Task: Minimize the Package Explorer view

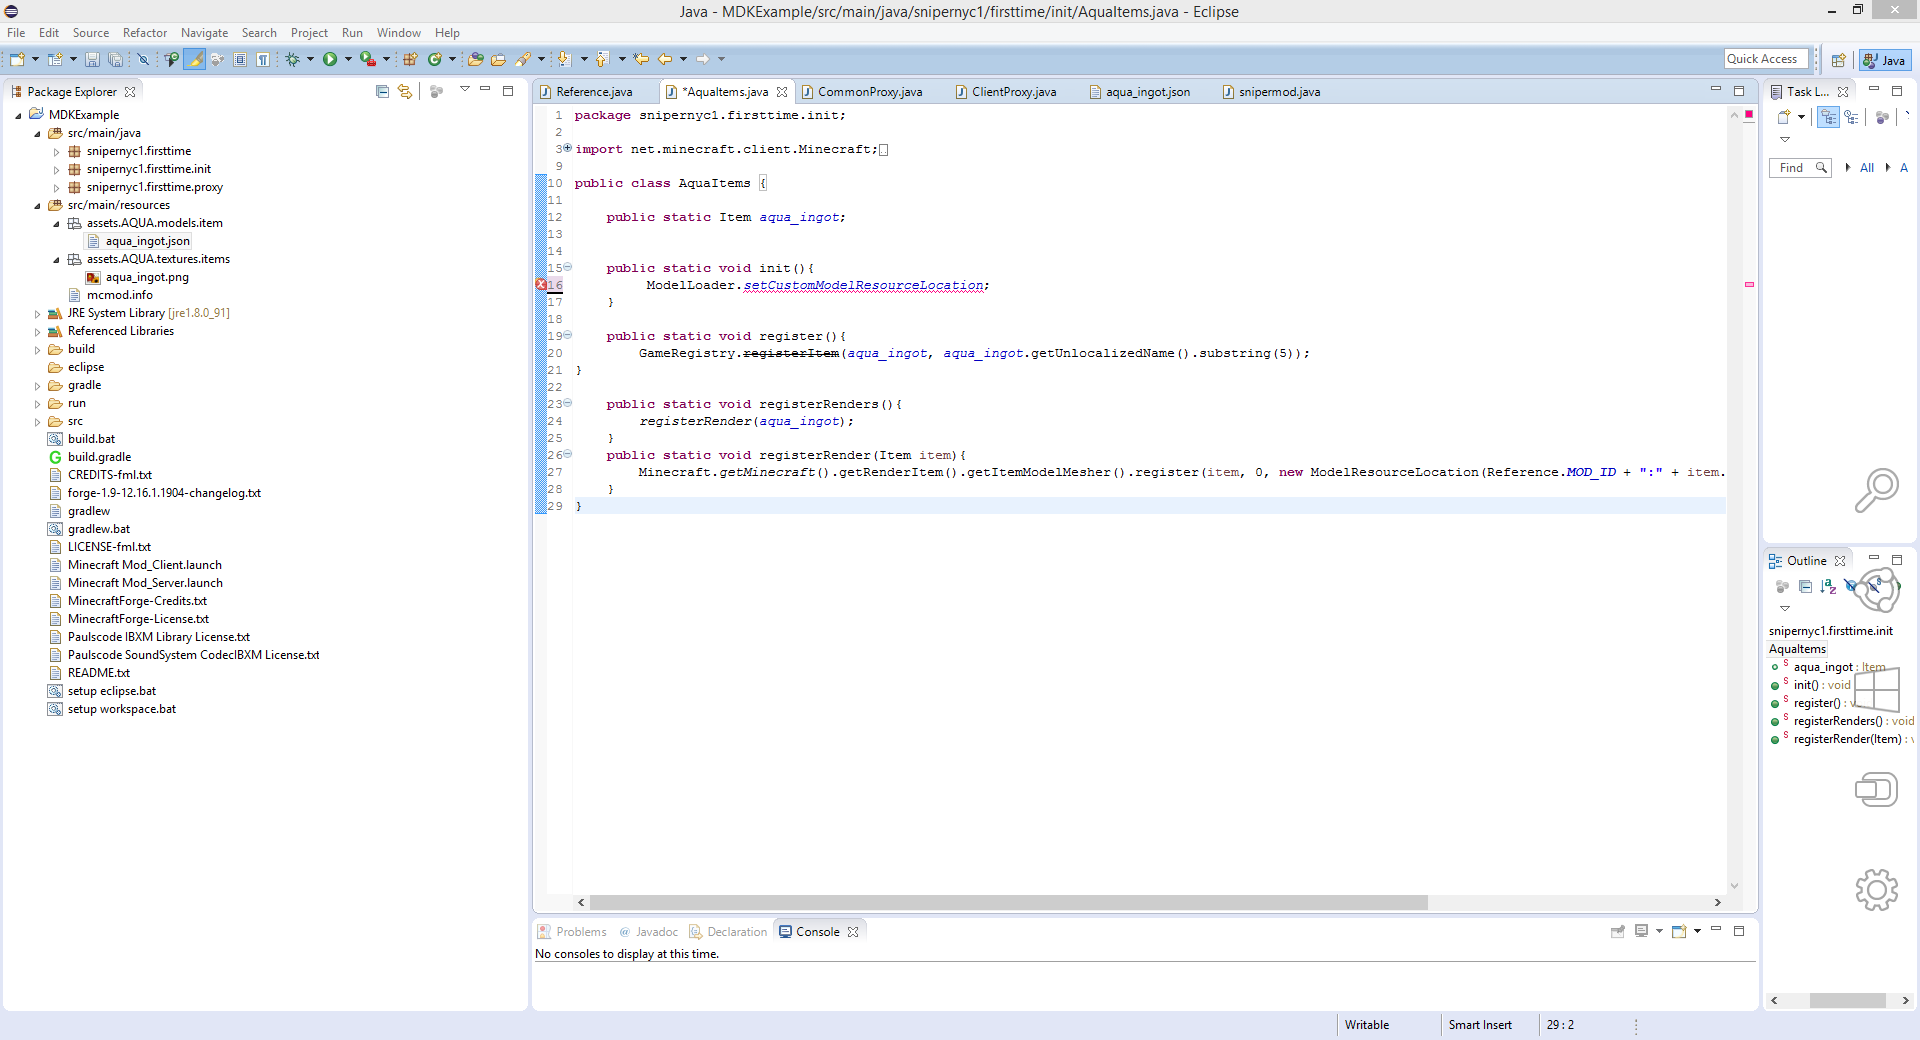Action: pyautogui.click(x=485, y=90)
